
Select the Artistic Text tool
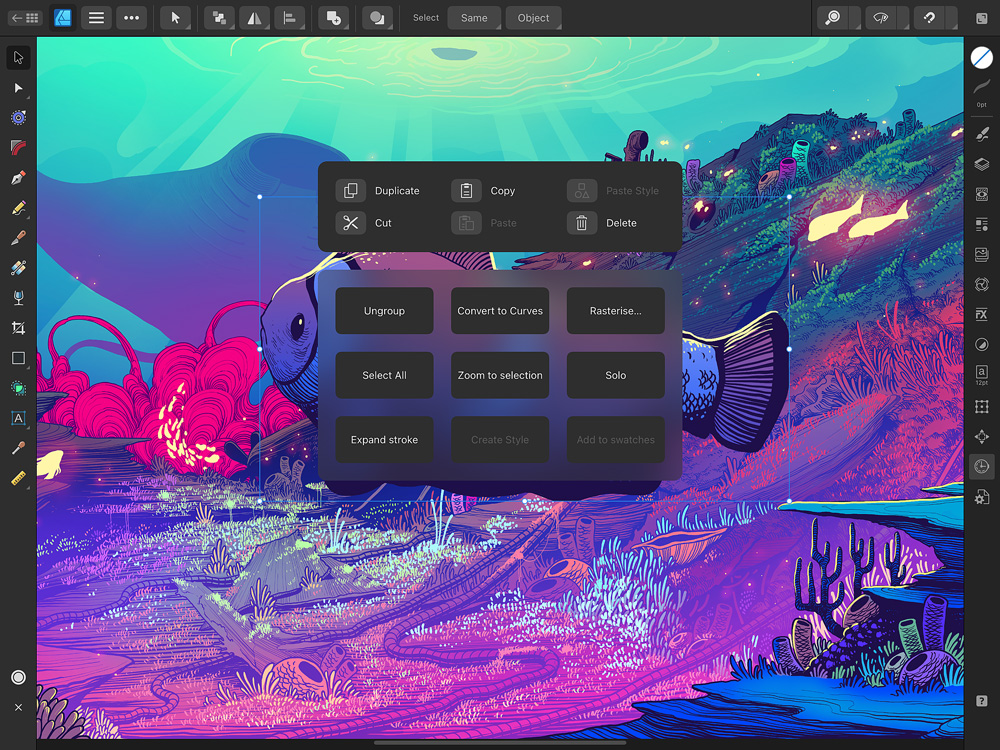pos(18,418)
